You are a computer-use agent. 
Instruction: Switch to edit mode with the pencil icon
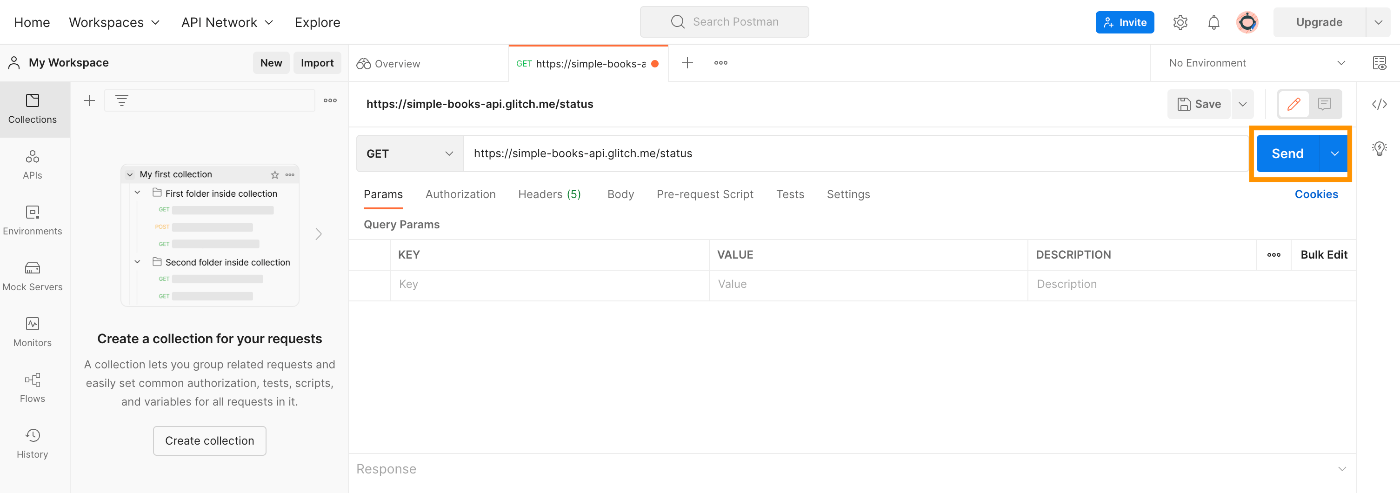coord(1294,103)
